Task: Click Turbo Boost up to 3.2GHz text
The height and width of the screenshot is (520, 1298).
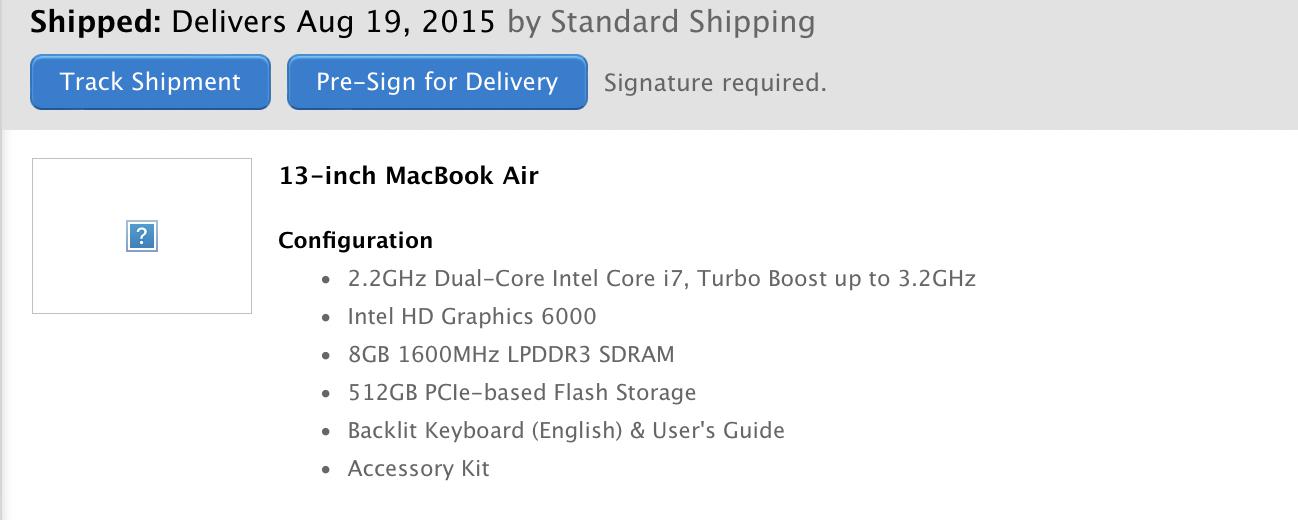Action: pyautogui.click(x=837, y=278)
